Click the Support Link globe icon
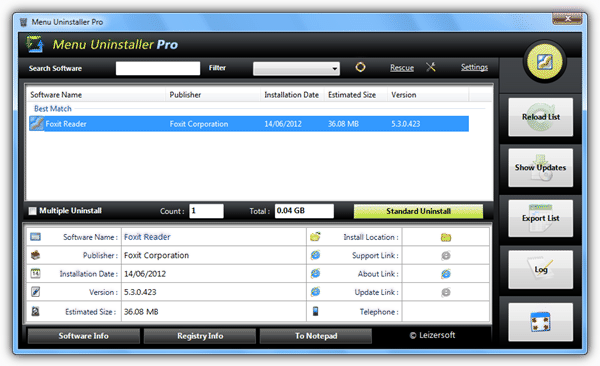Screen dimensions: 600x366 click(446, 255)
